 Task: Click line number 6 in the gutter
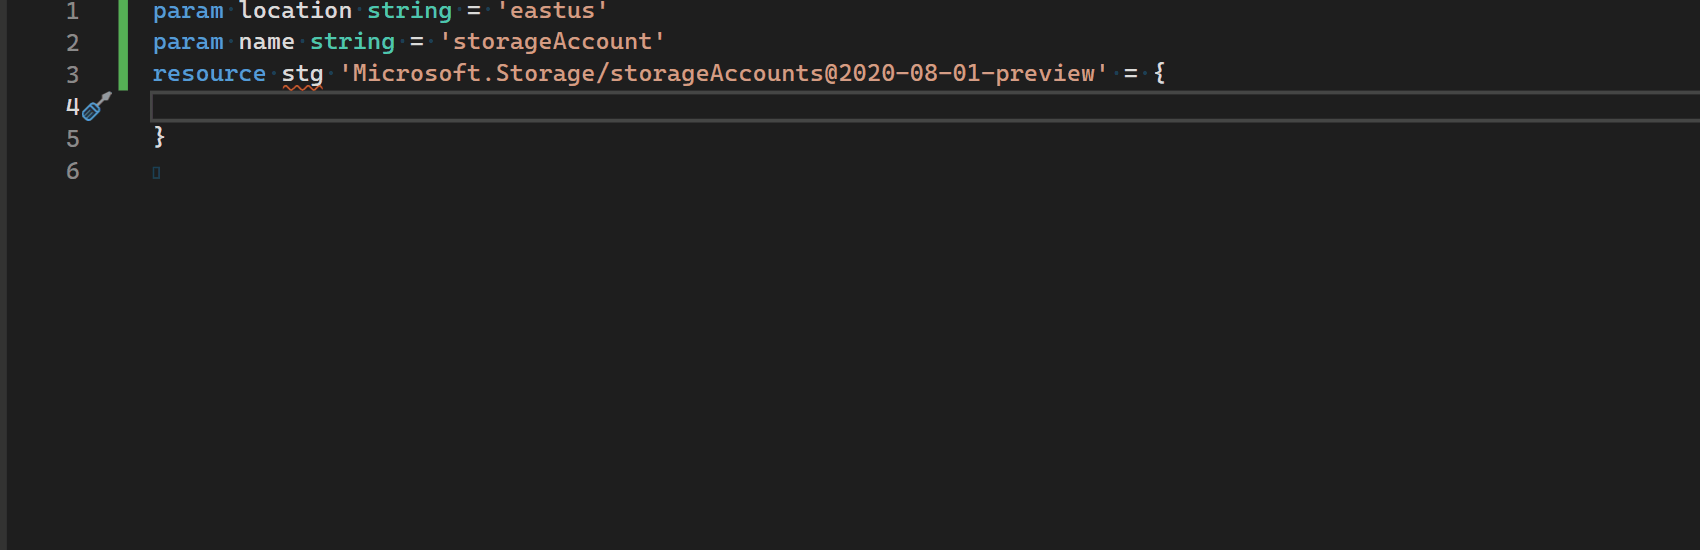coord(72,170)
